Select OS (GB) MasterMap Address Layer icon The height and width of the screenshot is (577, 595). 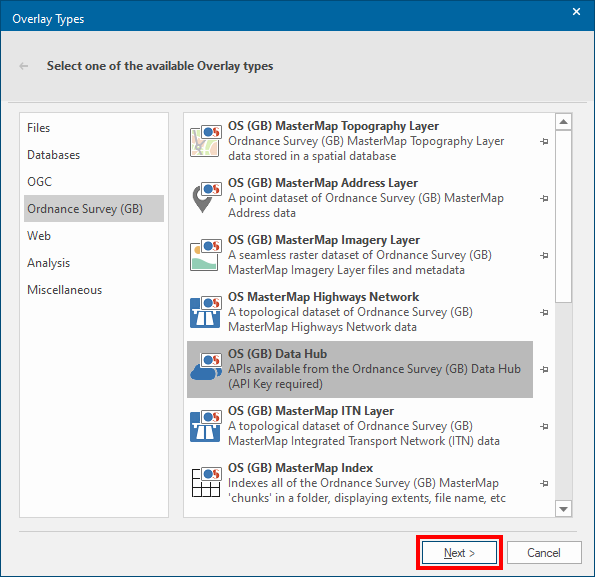point(206,198)
